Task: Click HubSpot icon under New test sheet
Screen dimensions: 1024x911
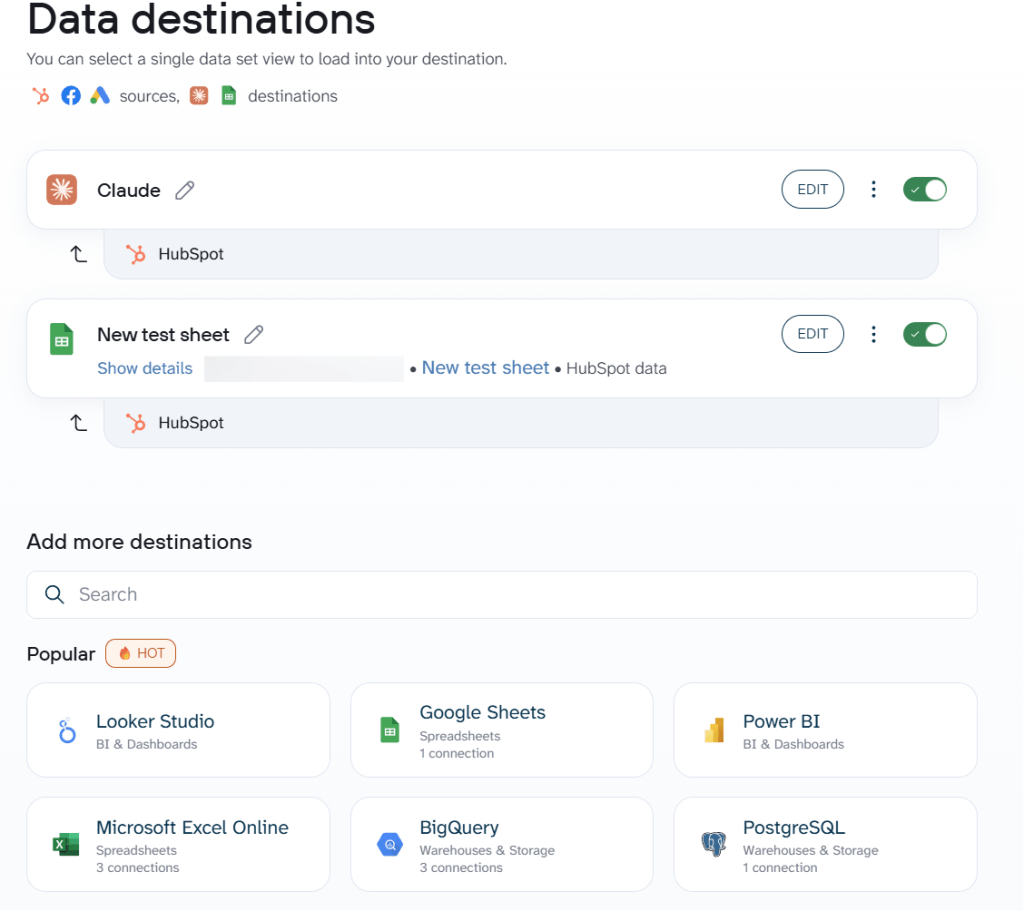Action: 136,423
